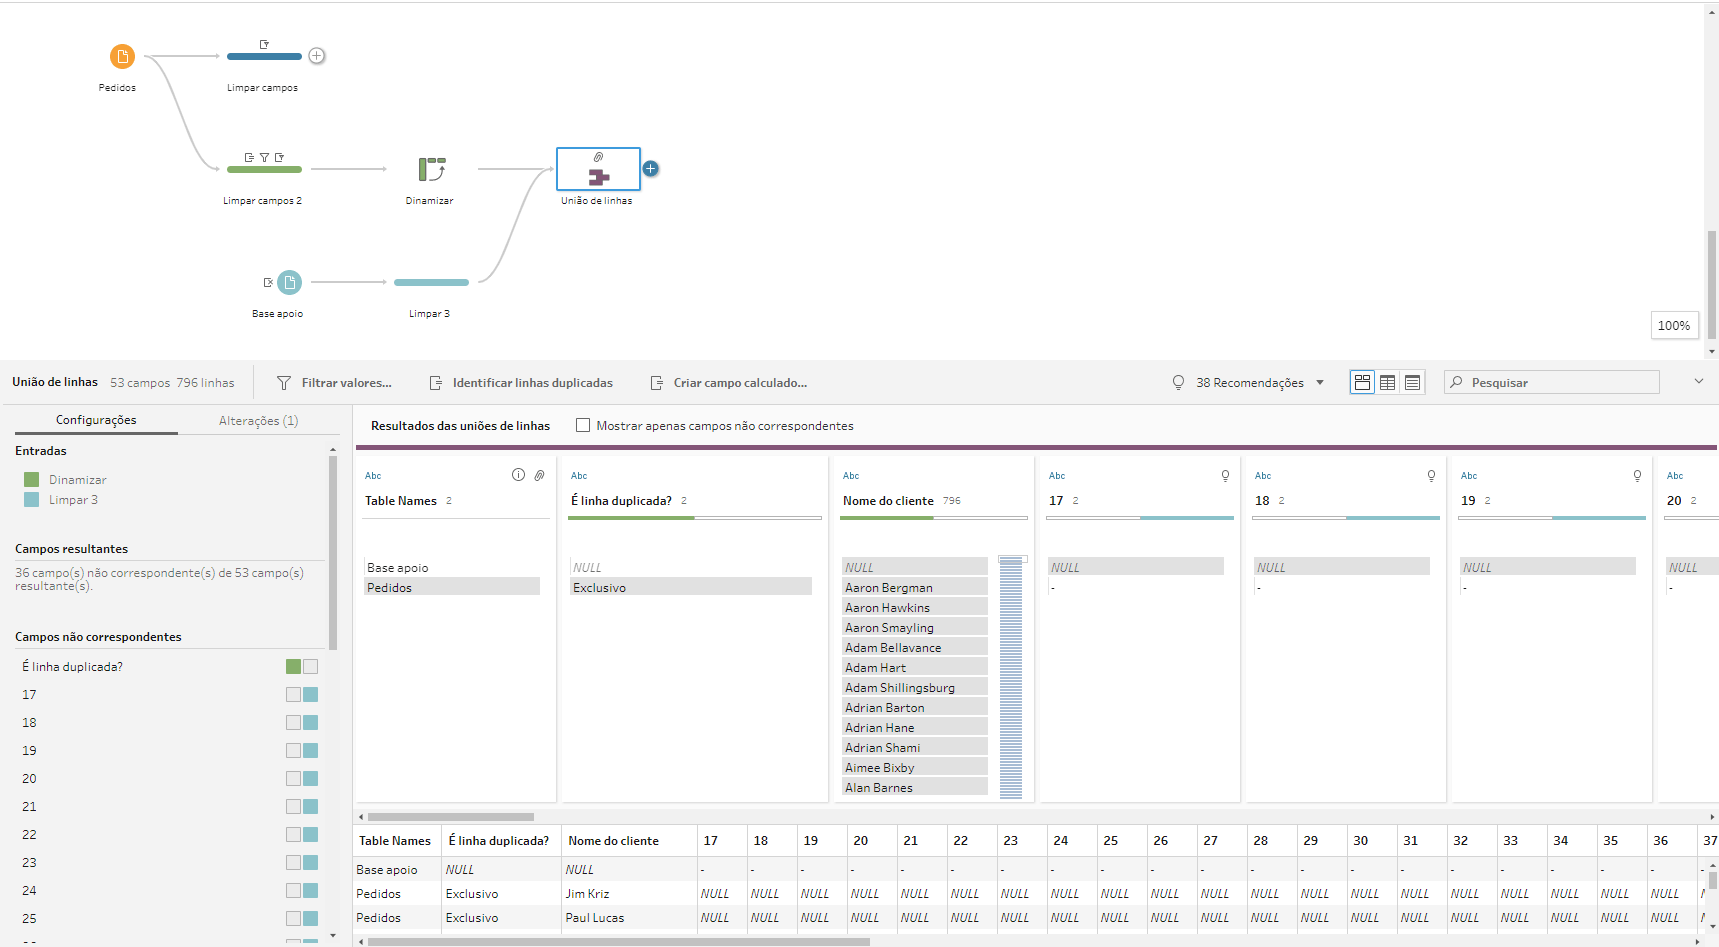Click the Pedidos input step icon
This screenshot has height=947, width=1719.
click(x=122, y=57)
